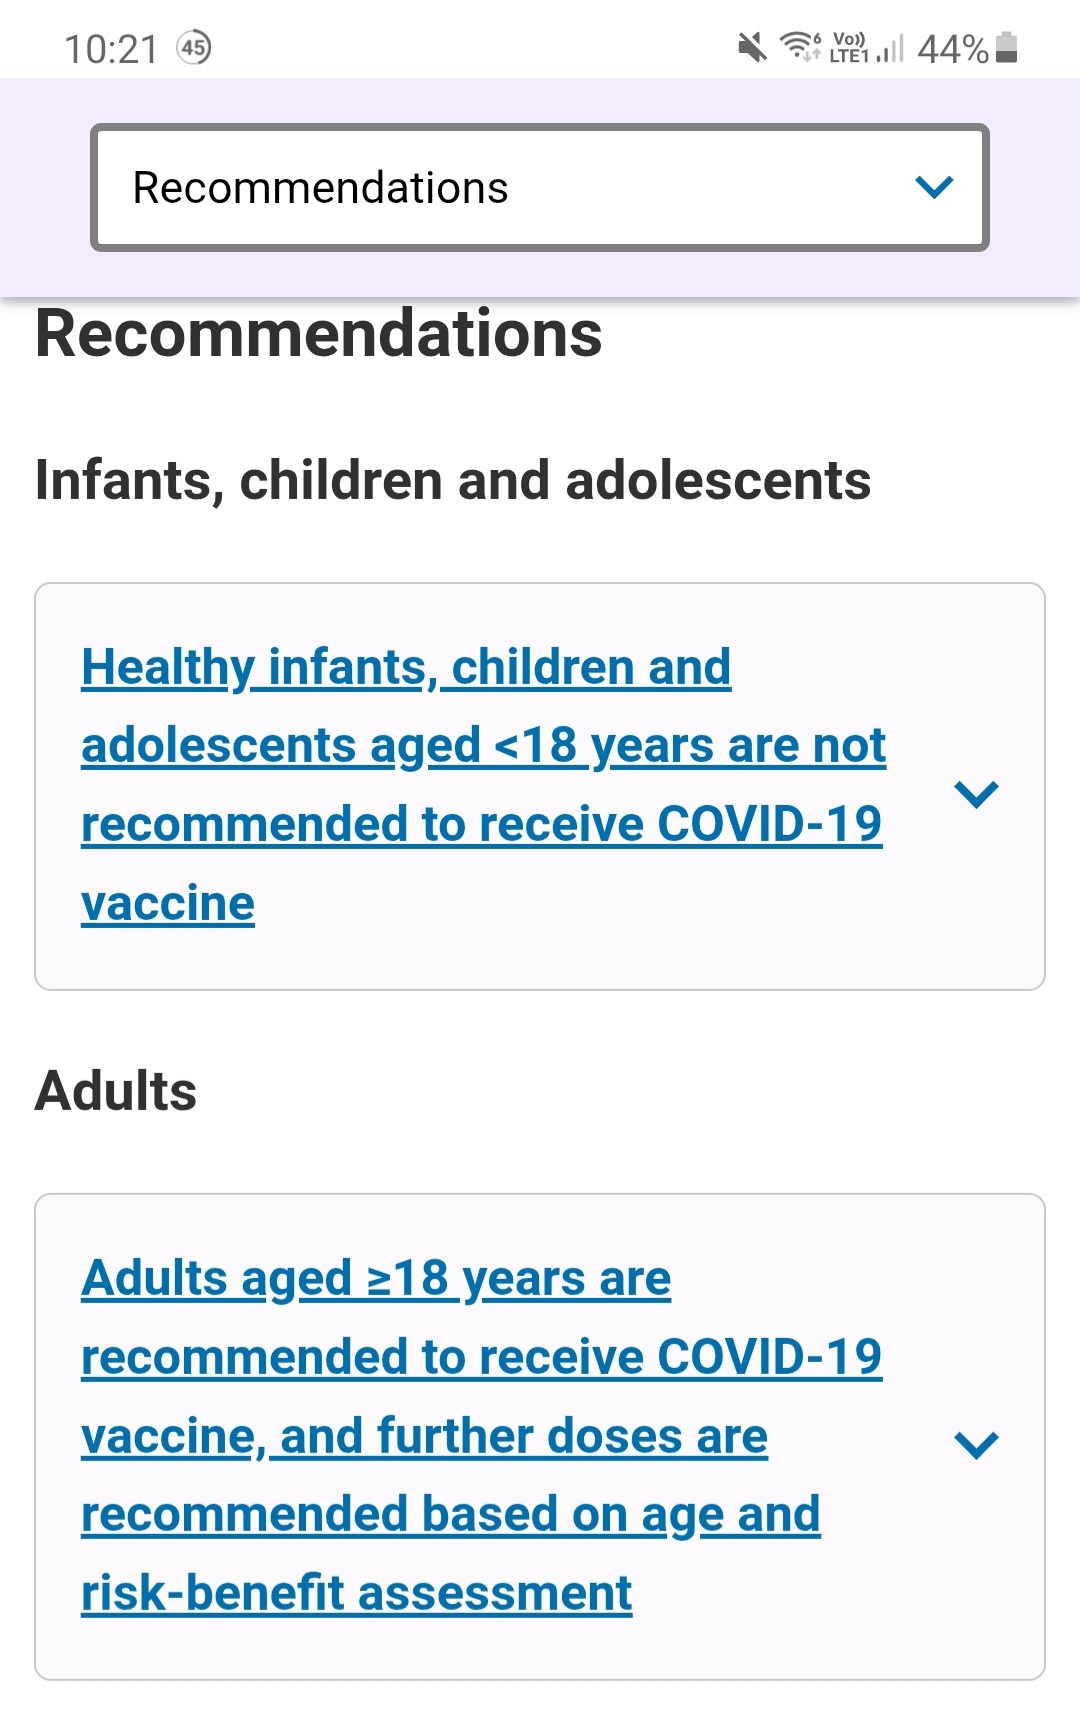The image size is (1080, 1732).
Task: Tap the muted sound icon in status bar
Action: 752,47
